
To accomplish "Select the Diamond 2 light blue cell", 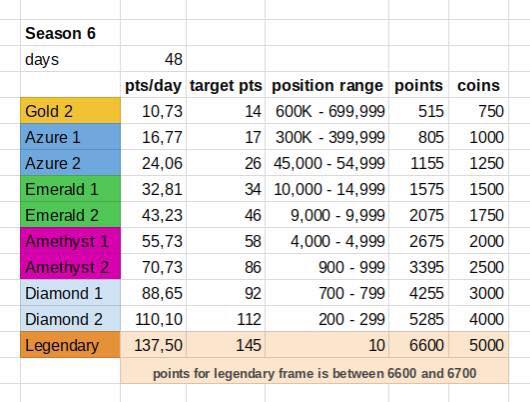I will pyautogui.click(x=70, y=319).
